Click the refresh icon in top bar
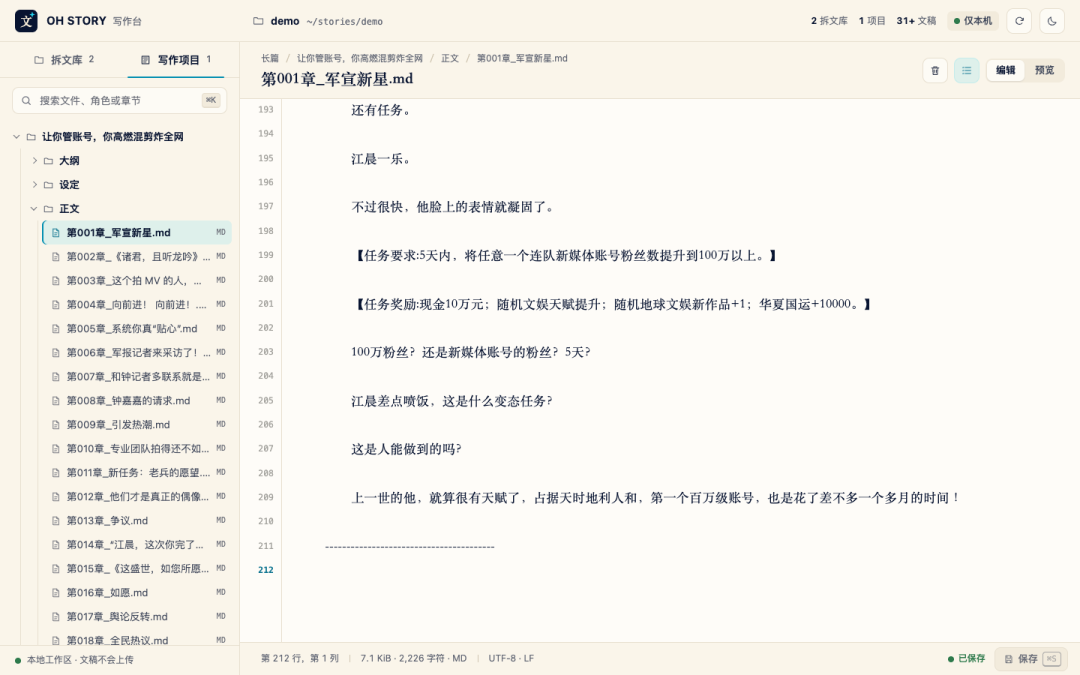The image size is (1080, 675). [1019, 21]
